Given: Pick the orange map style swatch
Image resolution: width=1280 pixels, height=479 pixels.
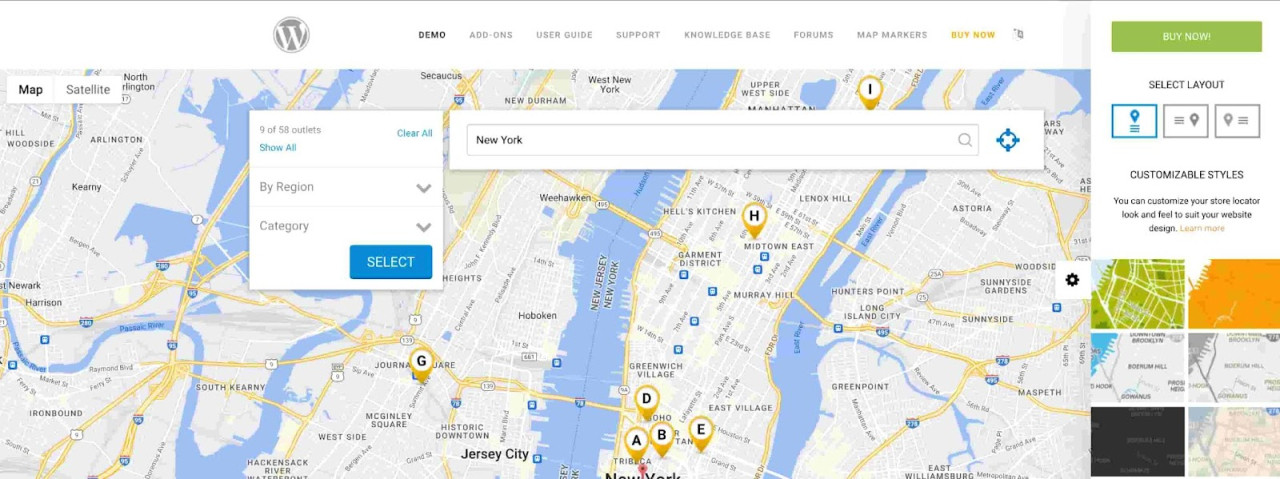Looking at the screenshot, I should pyautogui.click(x=1233, y=294).
